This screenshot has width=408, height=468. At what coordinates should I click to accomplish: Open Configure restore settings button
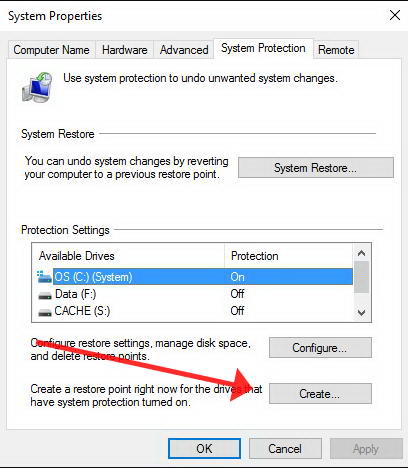(x=320, y=348)
